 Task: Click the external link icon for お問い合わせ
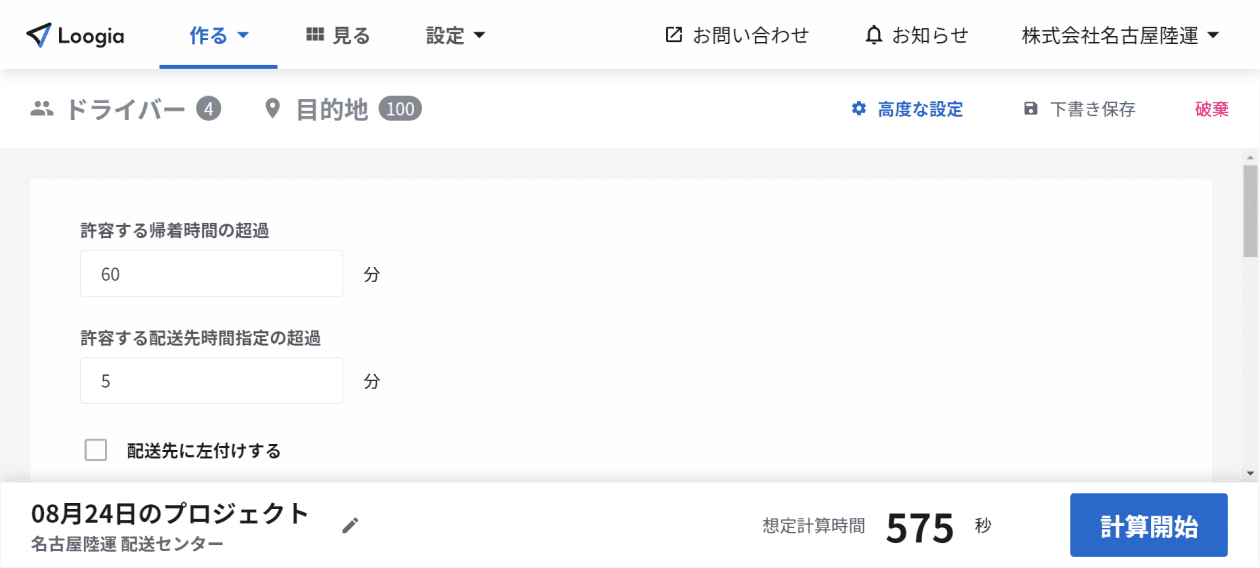pos(674,35)
